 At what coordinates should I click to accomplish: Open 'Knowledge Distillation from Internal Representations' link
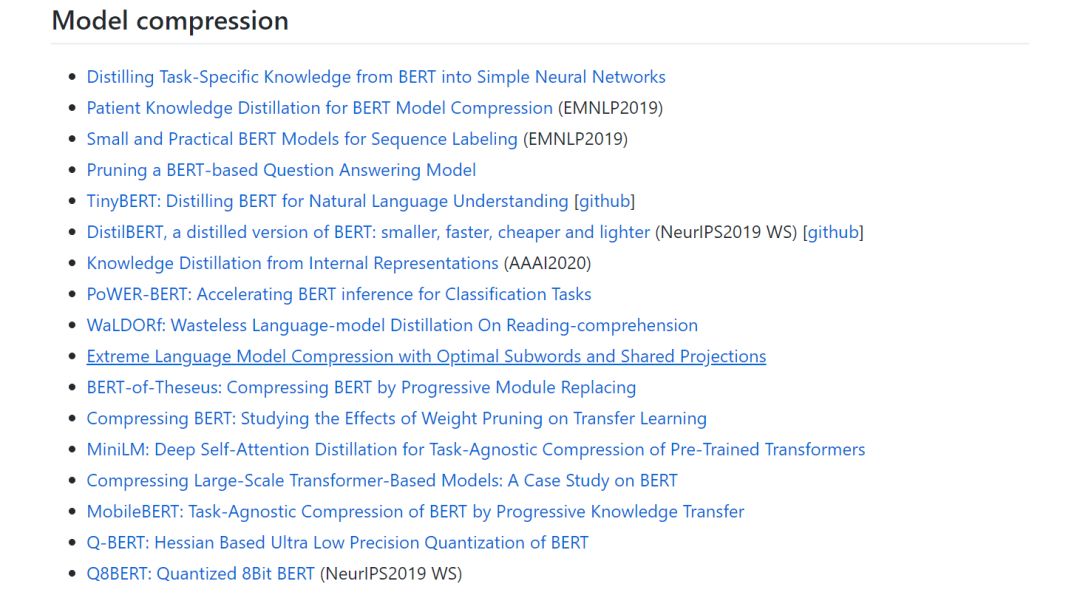click(292, 263)
